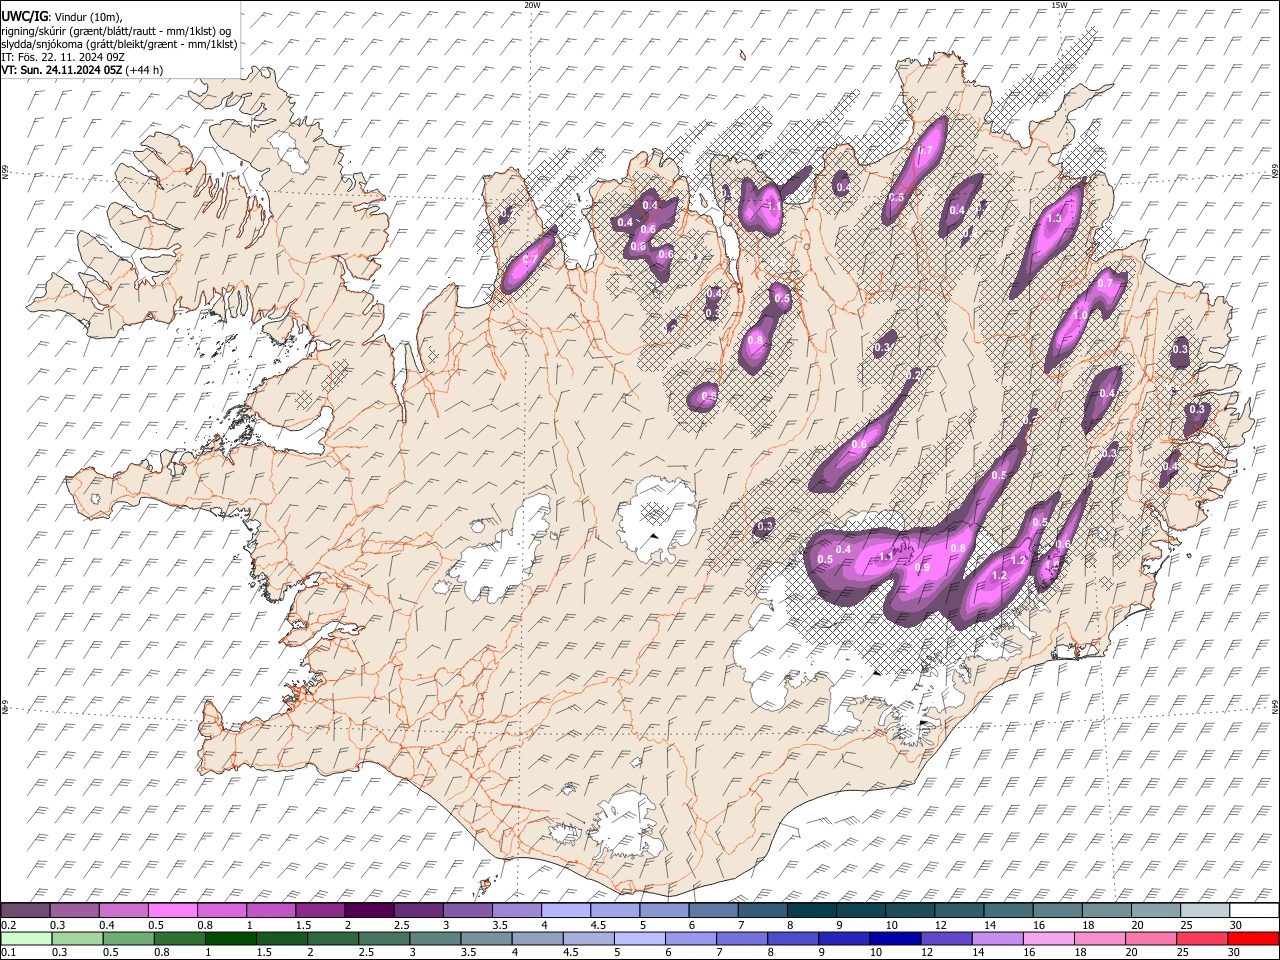Pick the dull purple swatch starting at 0.2

point(26,910)
